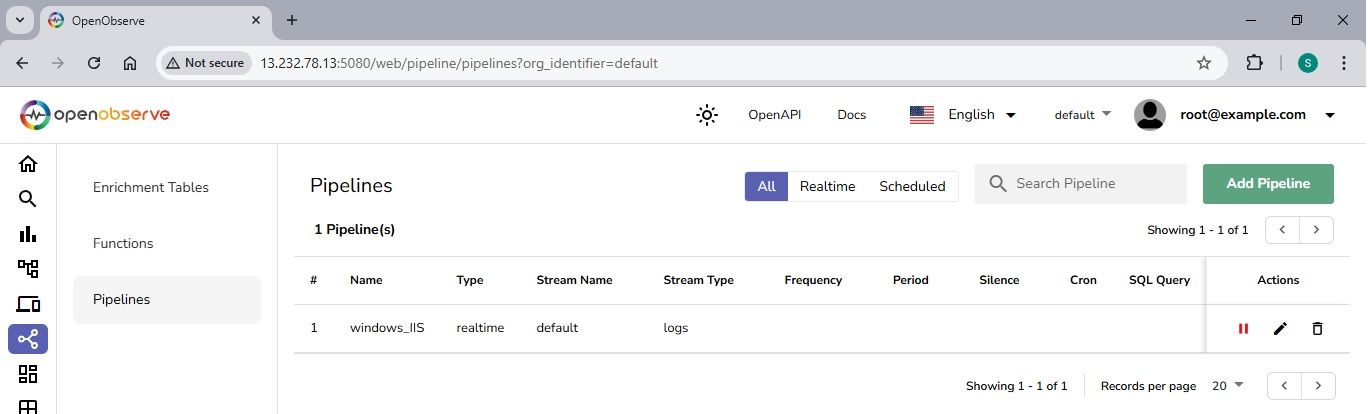Open the Metrics bar chart icon

(x=28, y=234)
